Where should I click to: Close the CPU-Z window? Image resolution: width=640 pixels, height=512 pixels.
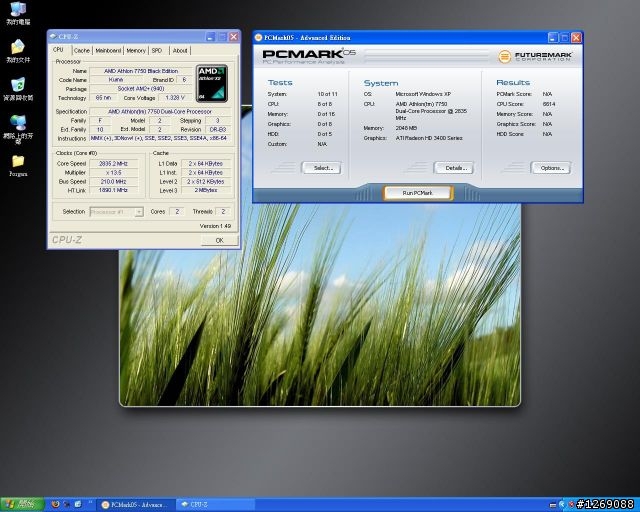tap(234, 37)
